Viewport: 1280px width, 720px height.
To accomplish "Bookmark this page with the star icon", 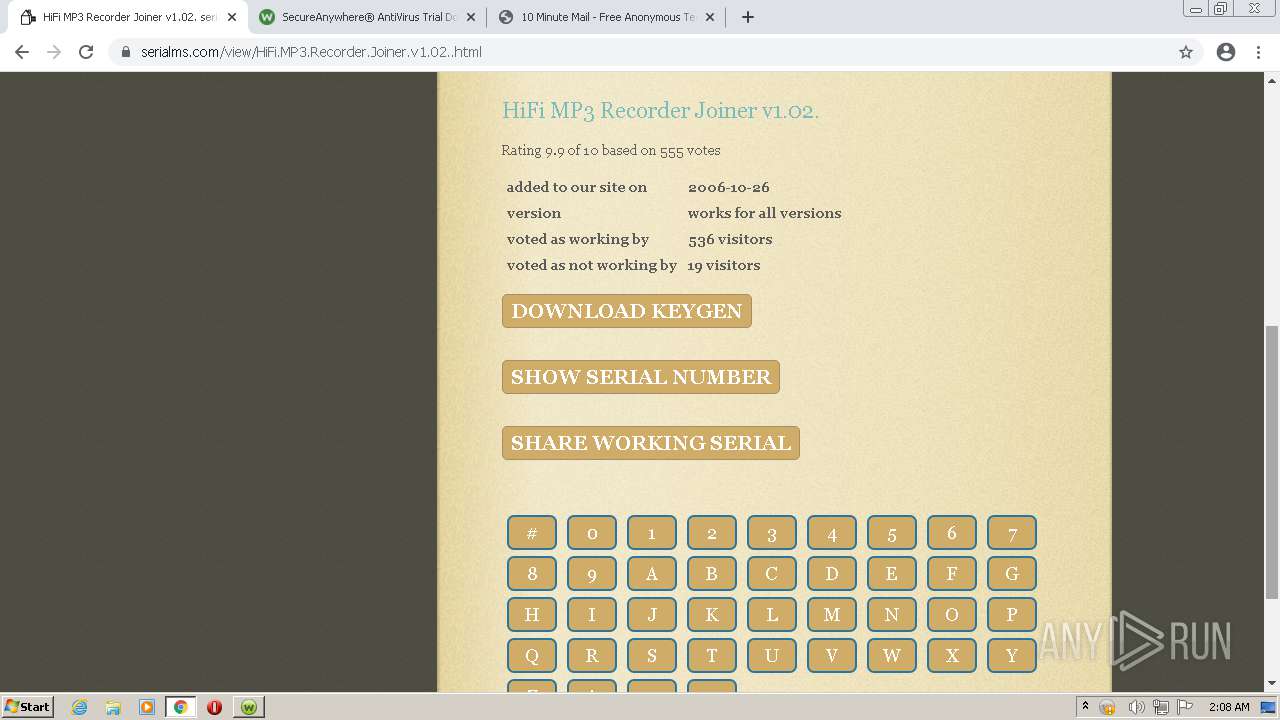I will click(1186, 52).
